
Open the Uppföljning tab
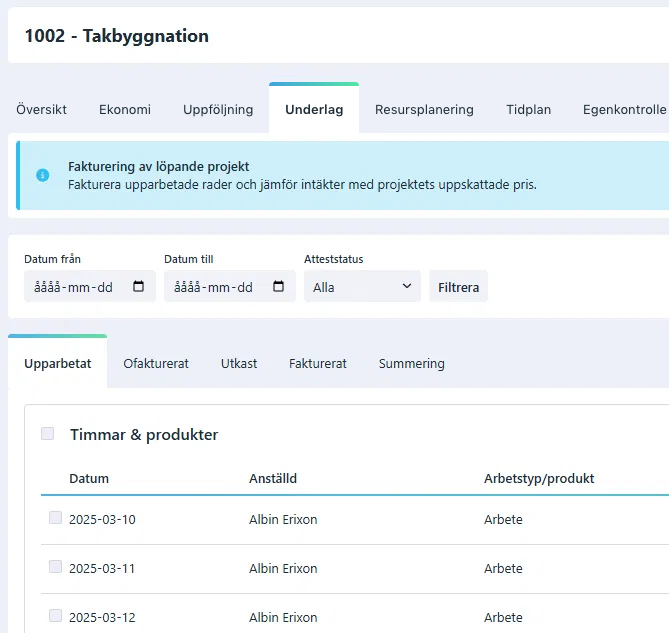pos(218,110)
